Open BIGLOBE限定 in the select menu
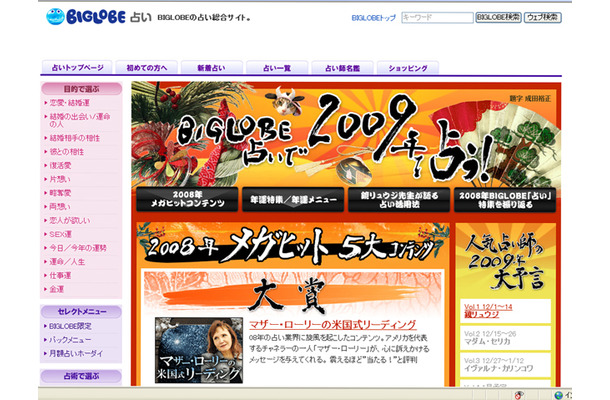 tap(70, 326)
